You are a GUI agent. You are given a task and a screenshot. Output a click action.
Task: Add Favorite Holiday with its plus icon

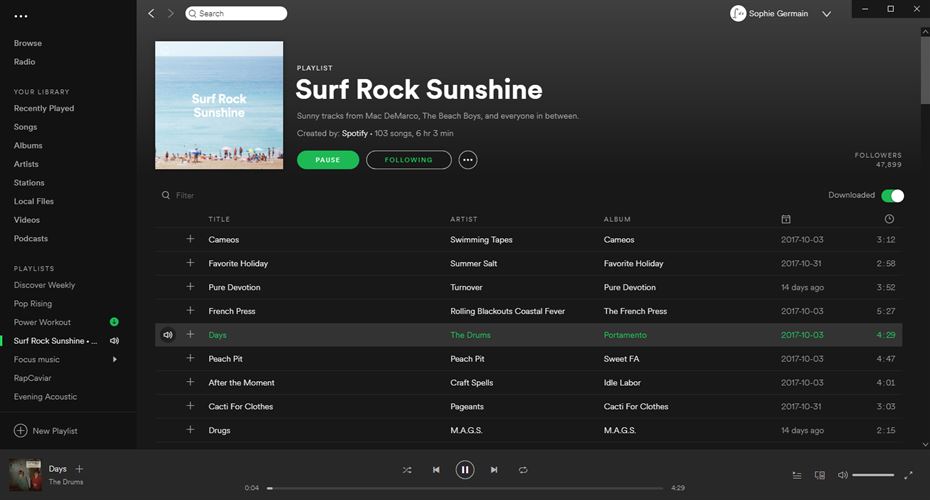[x=190, y=263]
